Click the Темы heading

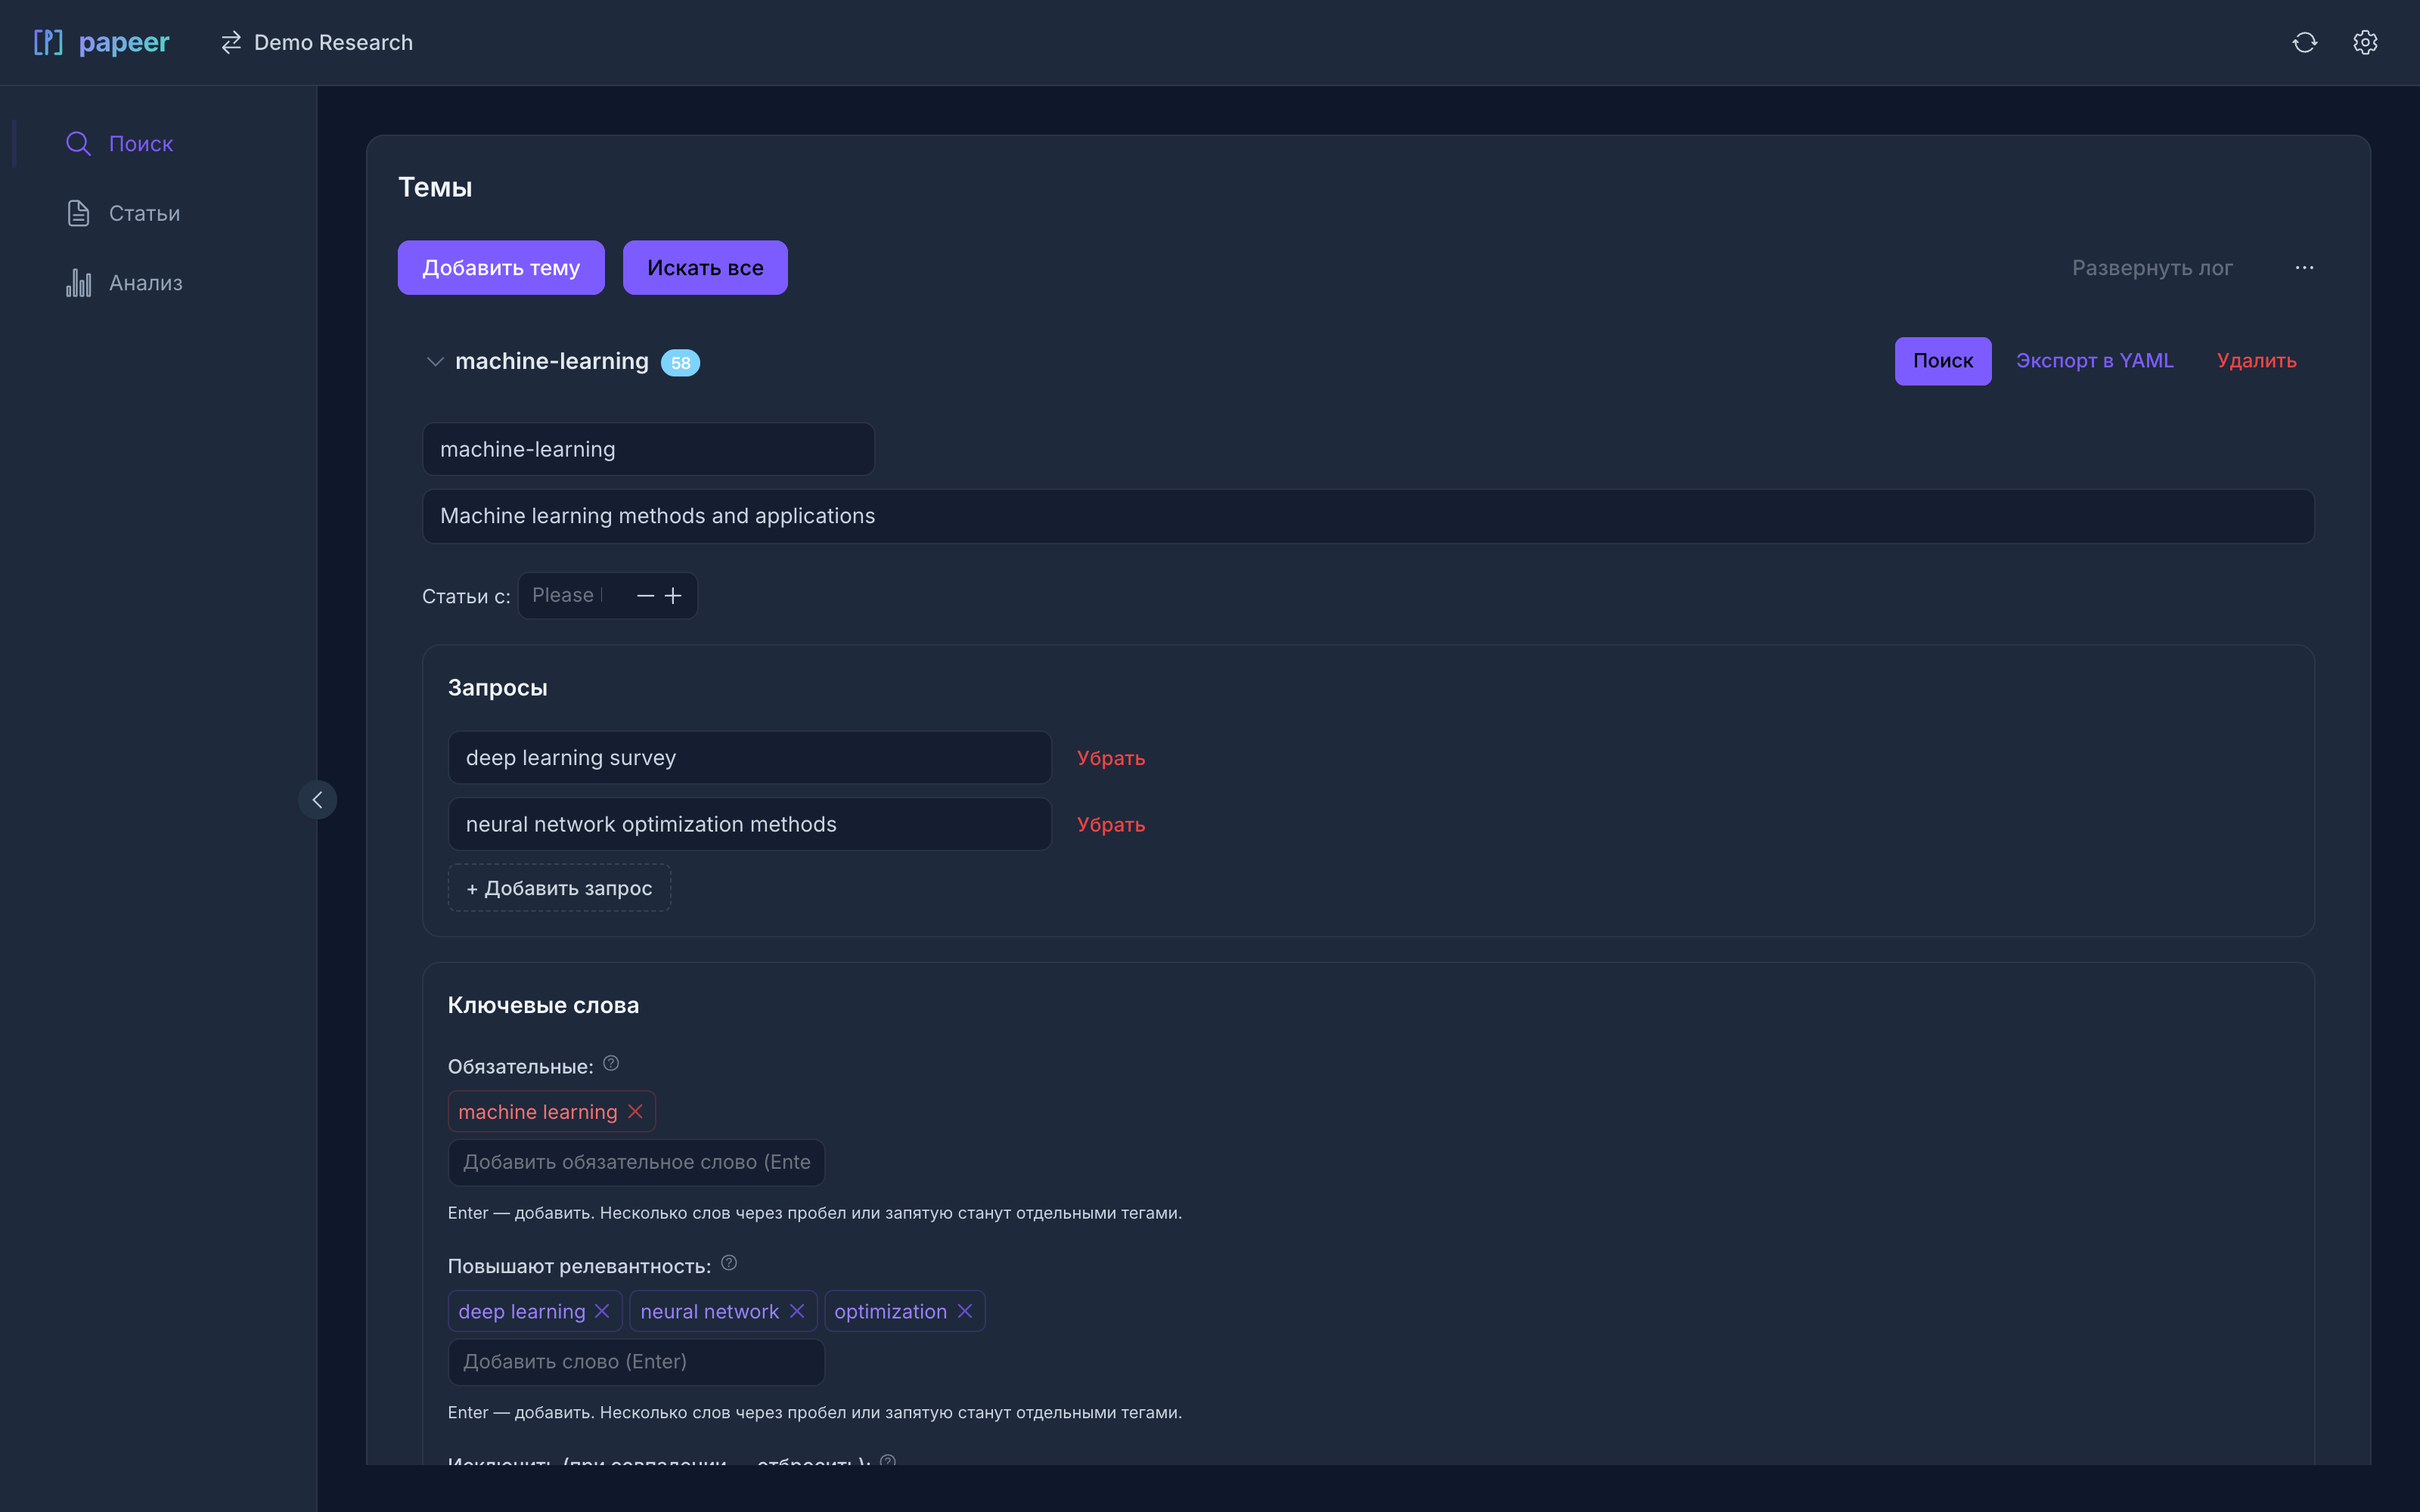pyautogui.click(x=435, y=187)
